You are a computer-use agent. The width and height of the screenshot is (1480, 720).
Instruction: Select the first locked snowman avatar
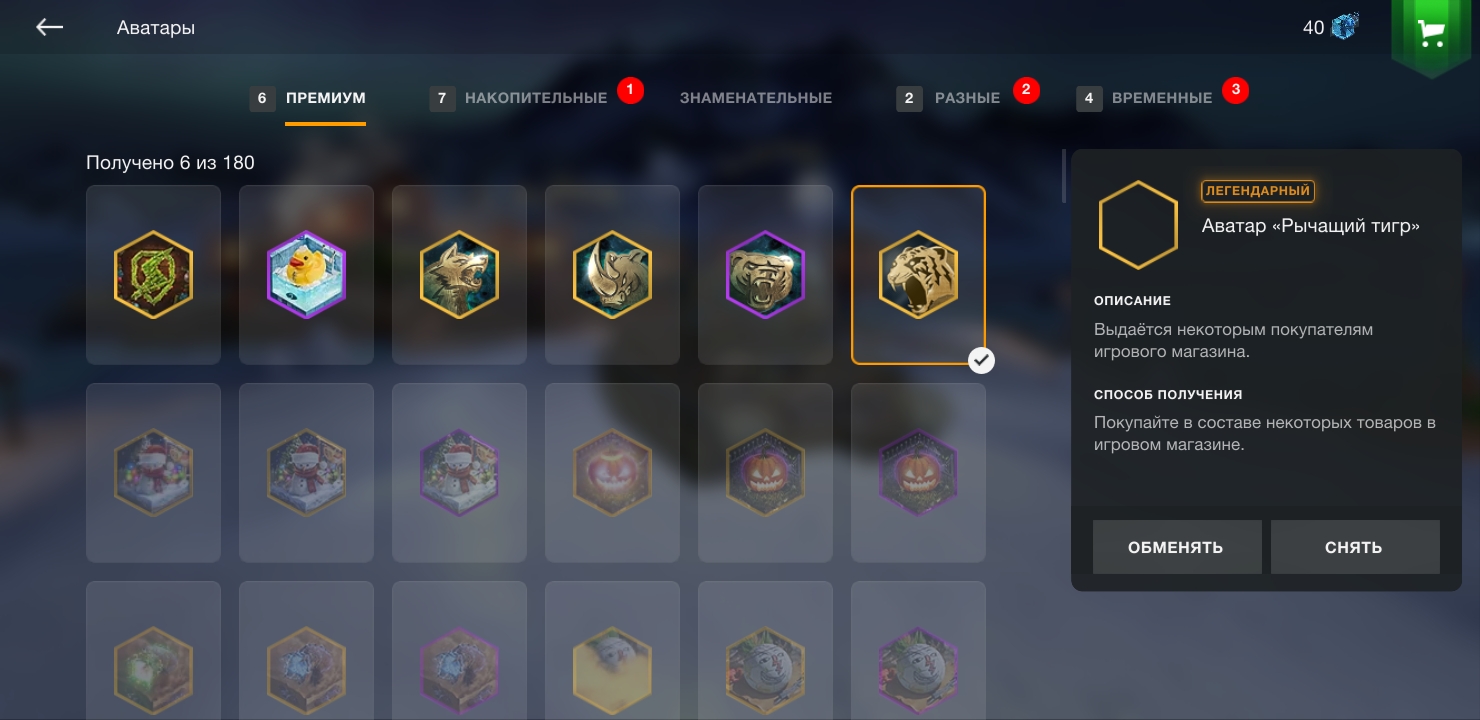point(153,473)
